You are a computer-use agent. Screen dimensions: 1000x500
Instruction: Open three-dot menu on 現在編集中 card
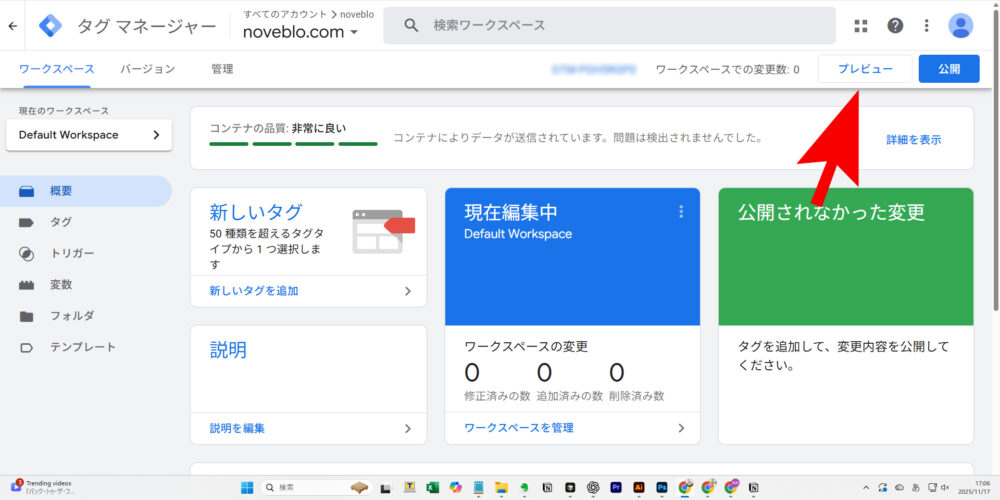pyautogui.click(x=681, y=212)
